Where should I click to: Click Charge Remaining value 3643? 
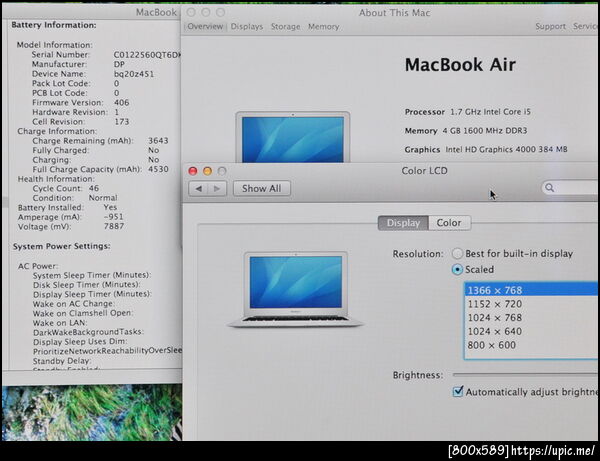coord(158,141)
